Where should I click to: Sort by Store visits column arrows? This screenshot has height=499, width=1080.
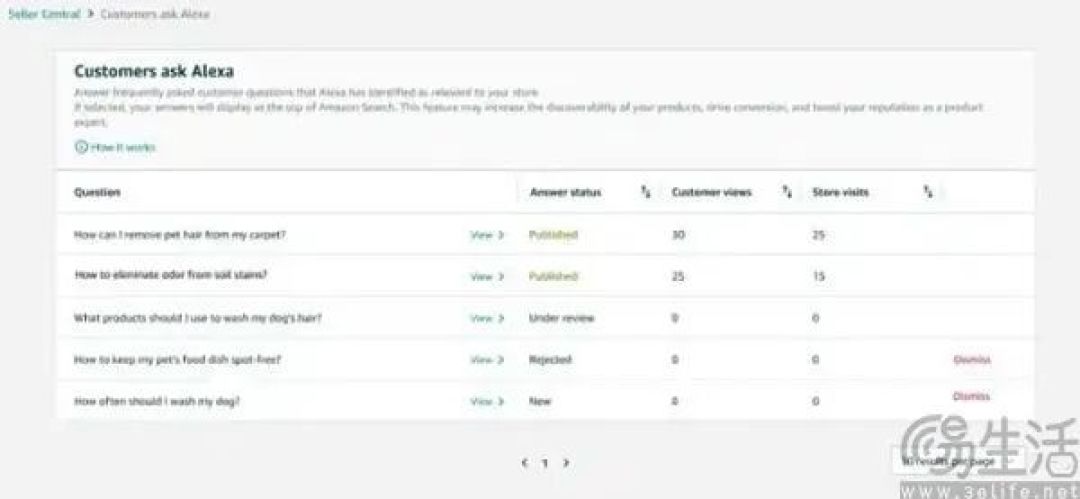coord(928,193)
